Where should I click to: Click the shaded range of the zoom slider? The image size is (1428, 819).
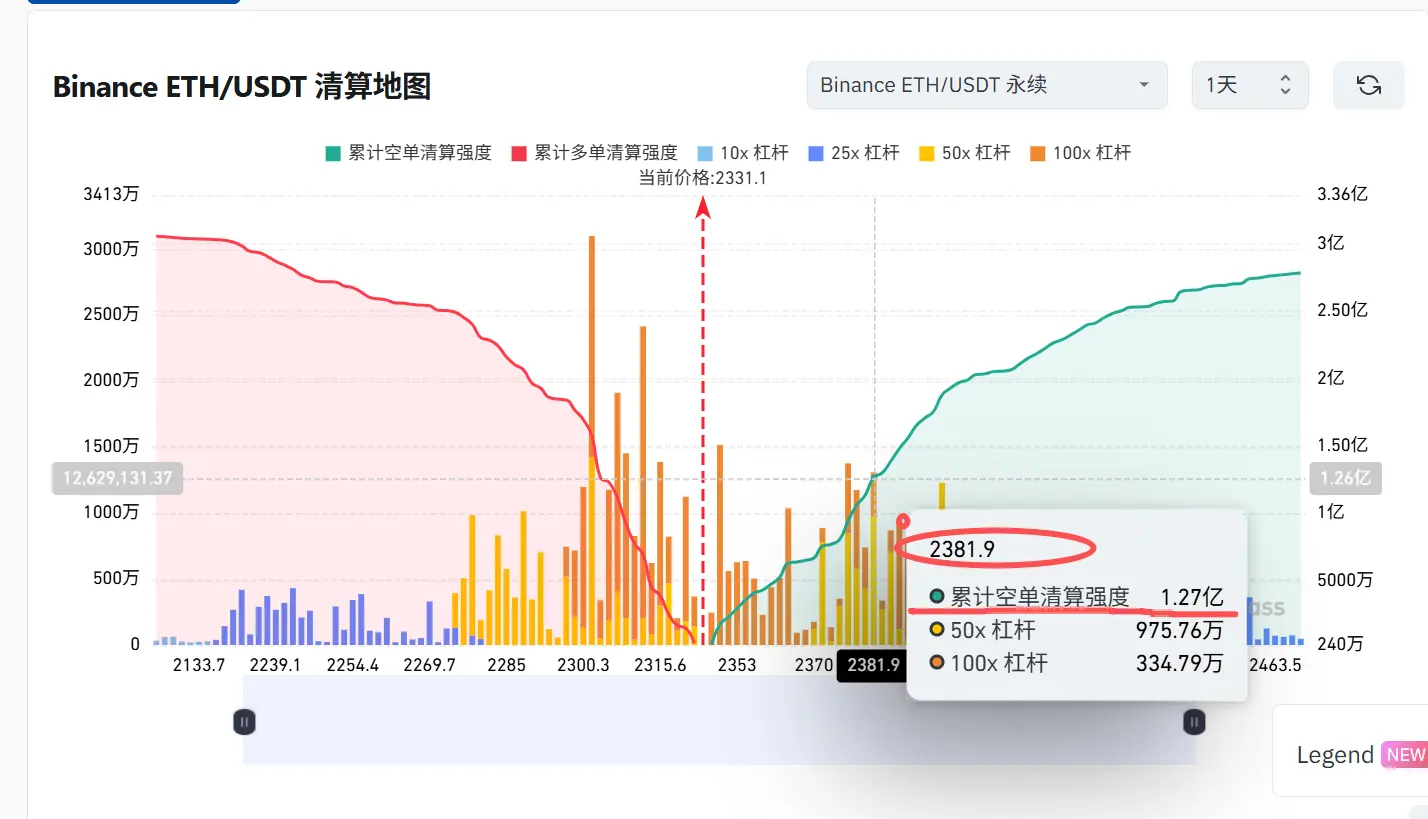click(x=719, y=720)
